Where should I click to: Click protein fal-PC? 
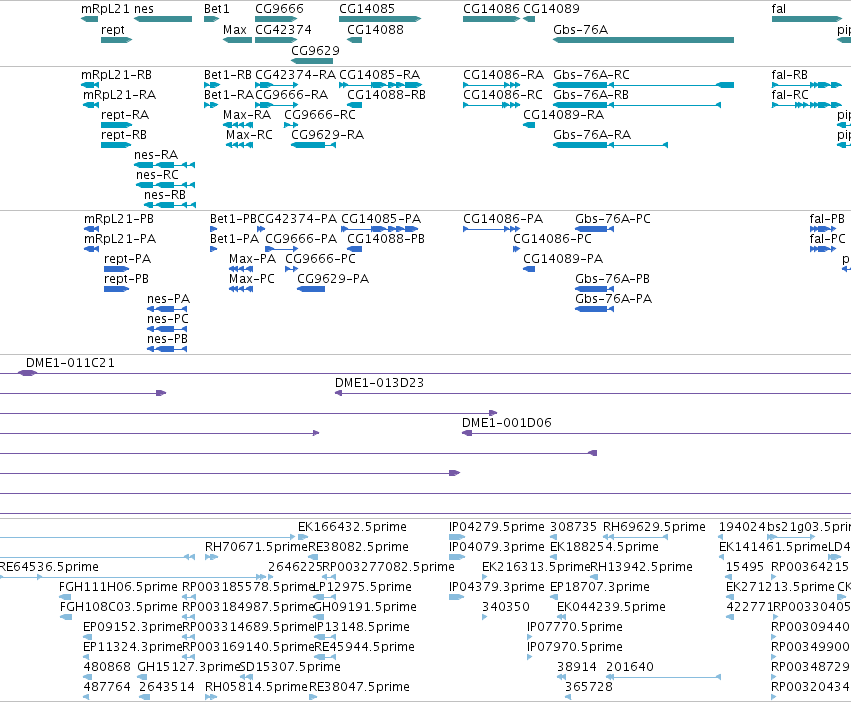coord(823,249)
